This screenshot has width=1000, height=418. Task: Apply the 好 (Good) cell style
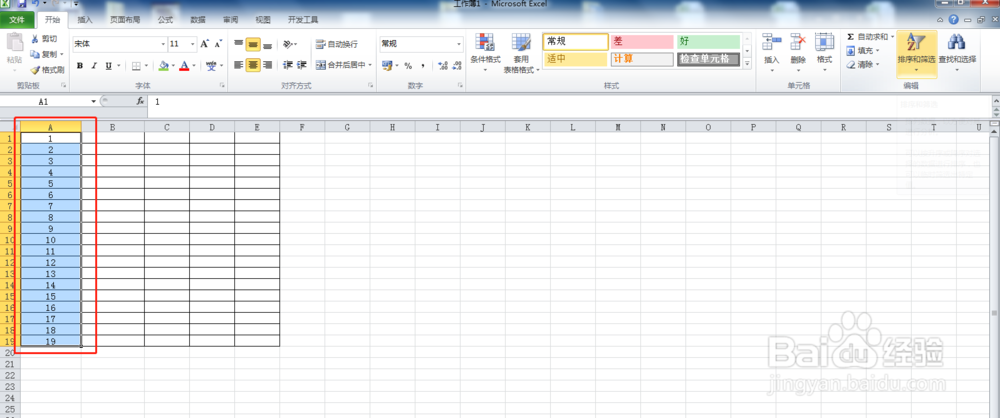[709, 41]
